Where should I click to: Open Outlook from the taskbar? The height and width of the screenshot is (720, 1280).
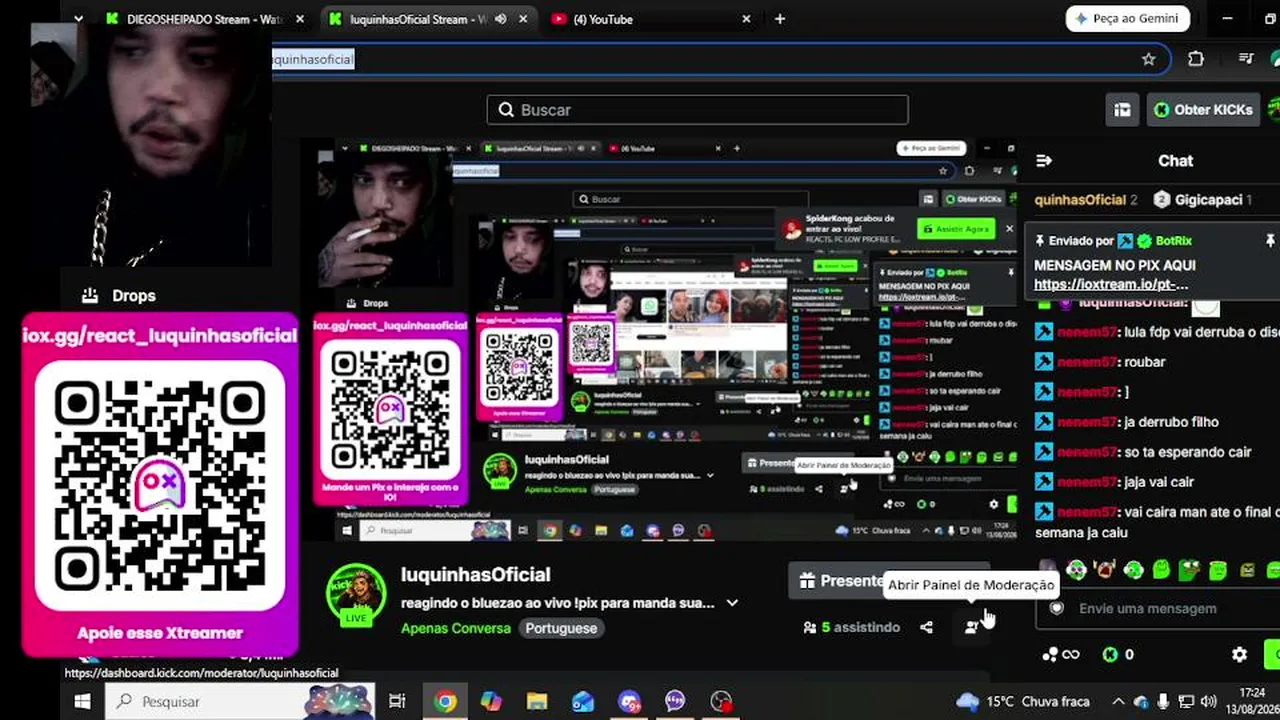583,701
